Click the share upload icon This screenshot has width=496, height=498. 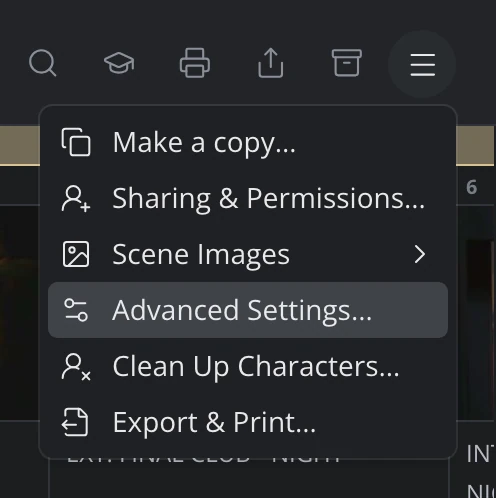(x=271, y=63)
